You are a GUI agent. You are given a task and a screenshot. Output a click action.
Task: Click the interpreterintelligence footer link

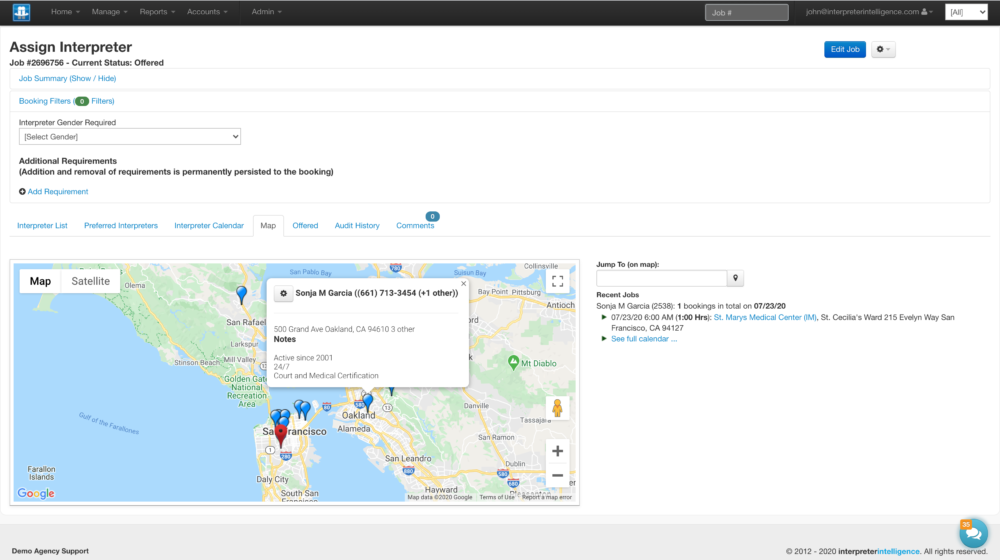[x=879, y=551]
